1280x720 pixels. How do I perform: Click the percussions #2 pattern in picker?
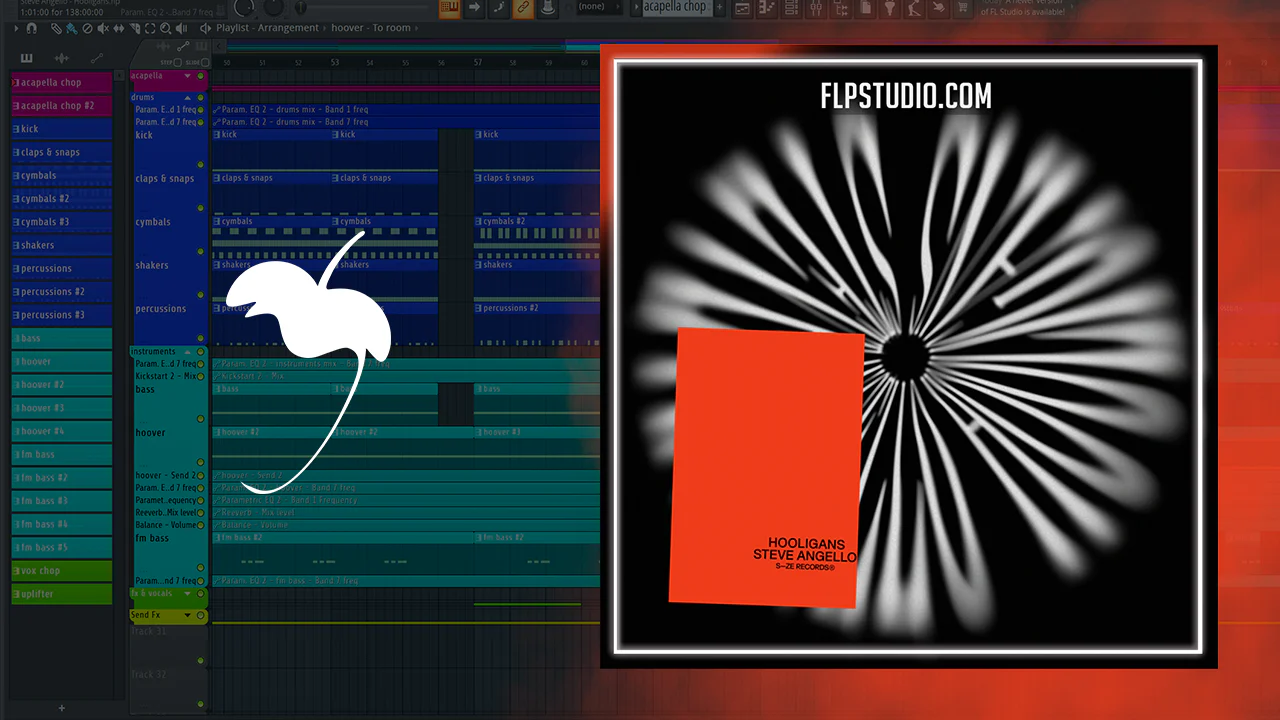click(62, 292)
